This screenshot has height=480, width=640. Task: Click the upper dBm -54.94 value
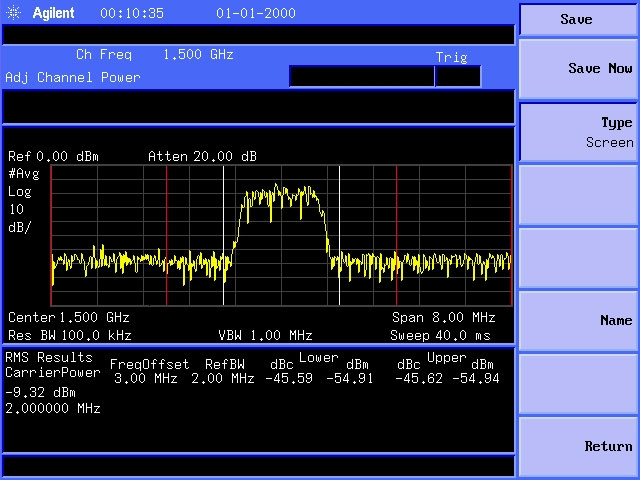click(476, 378)
